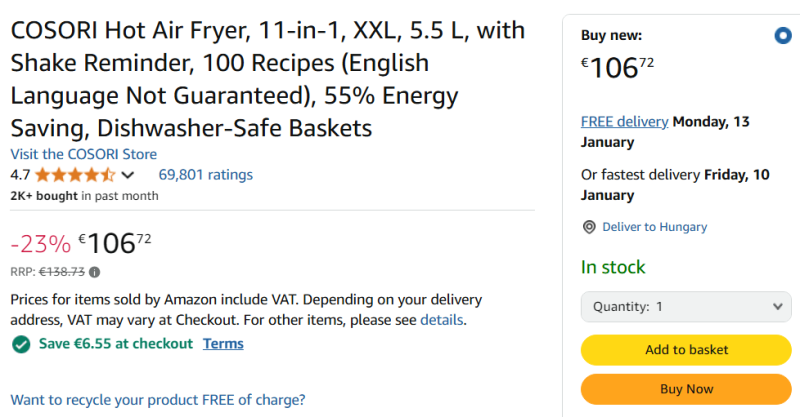Click the COSORI Hot Air Fryer title
This screenshot has height=417, width=800.
pyautogui.click(x=268, y=79)
